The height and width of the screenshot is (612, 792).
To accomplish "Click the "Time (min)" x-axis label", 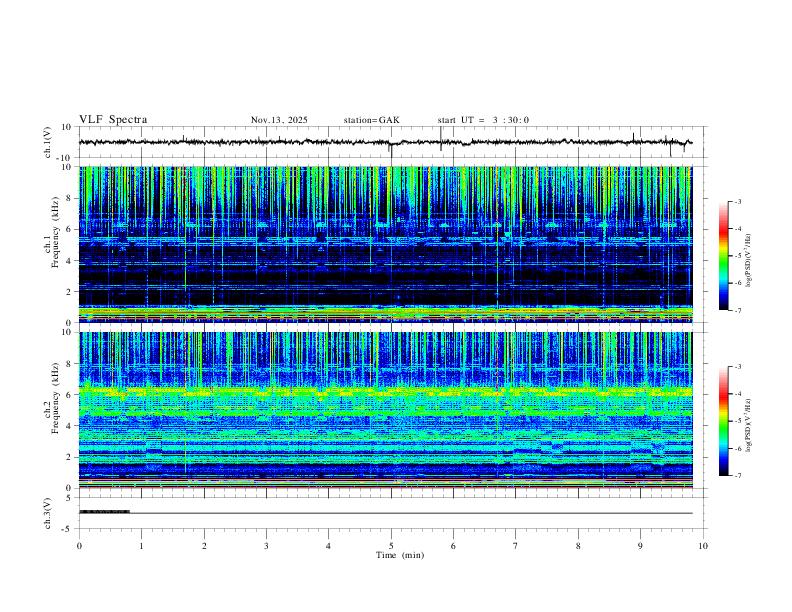I will pyautogui.click(x=400, y=555).
